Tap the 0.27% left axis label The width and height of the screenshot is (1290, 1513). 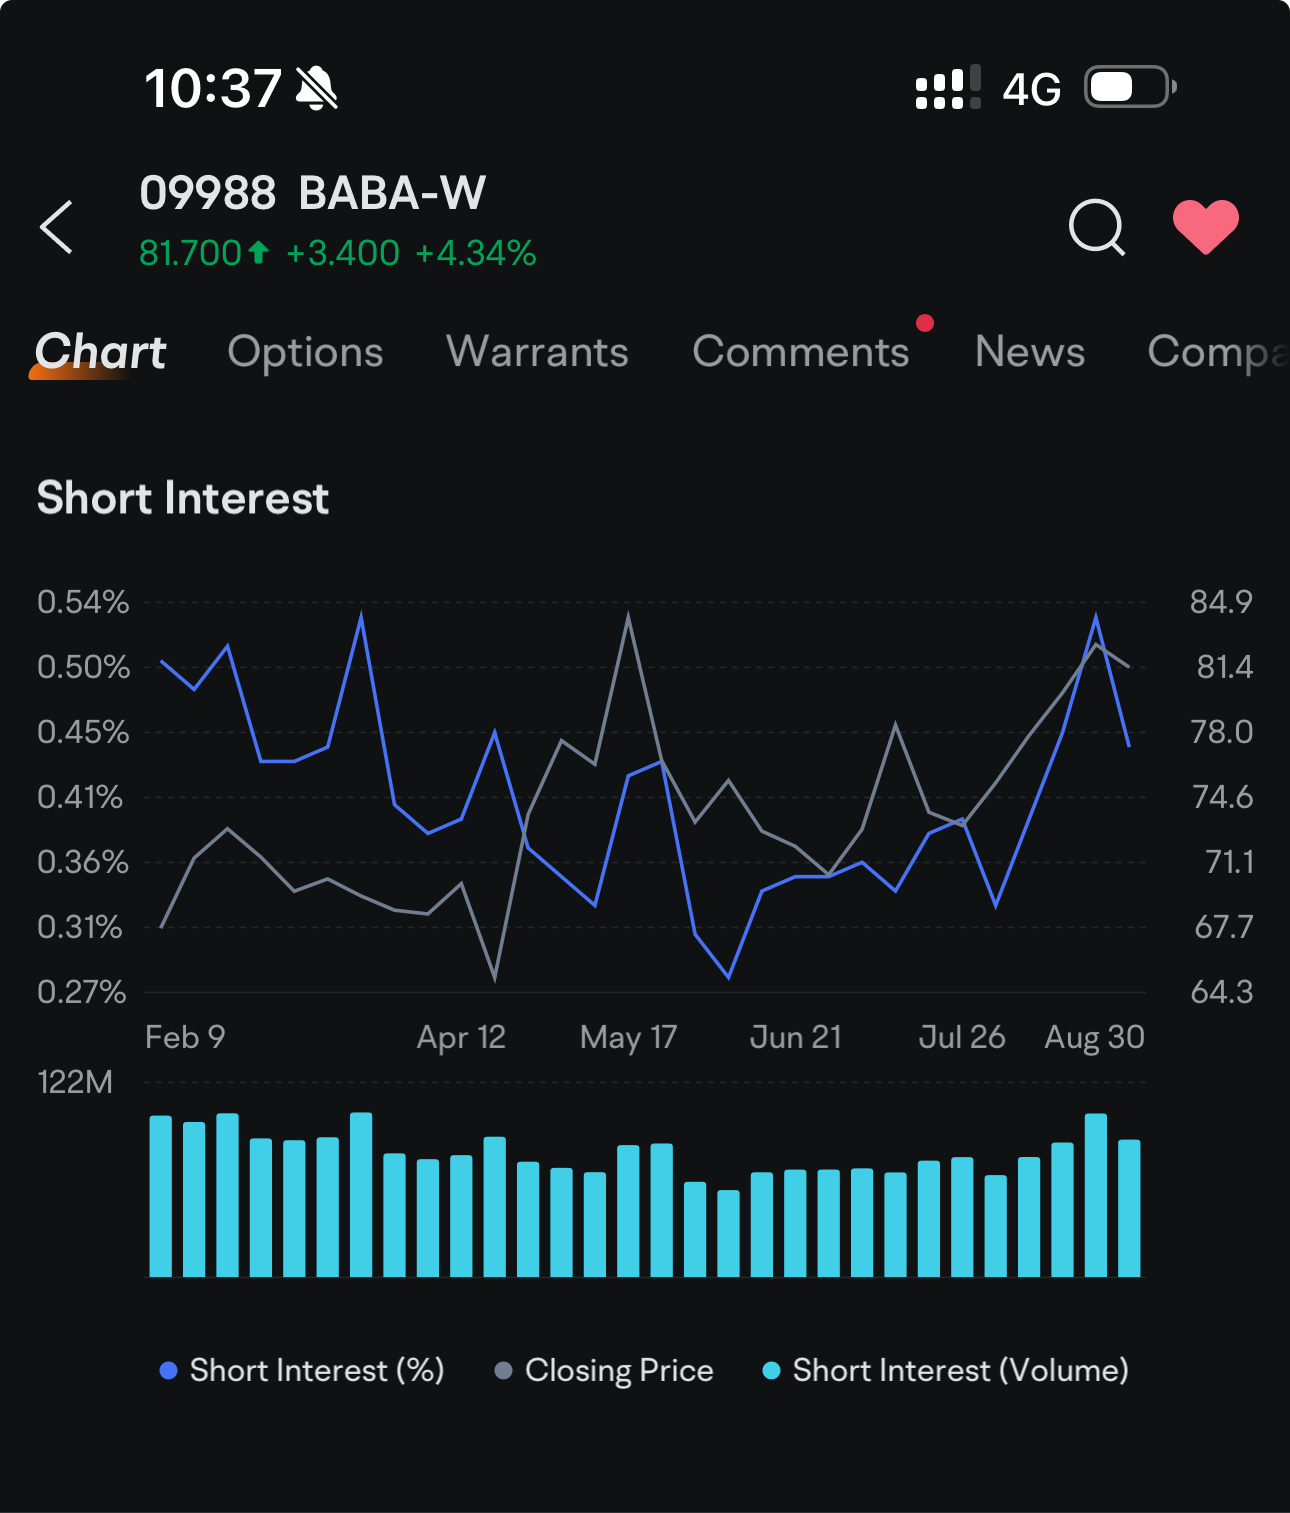coord(82,992)
